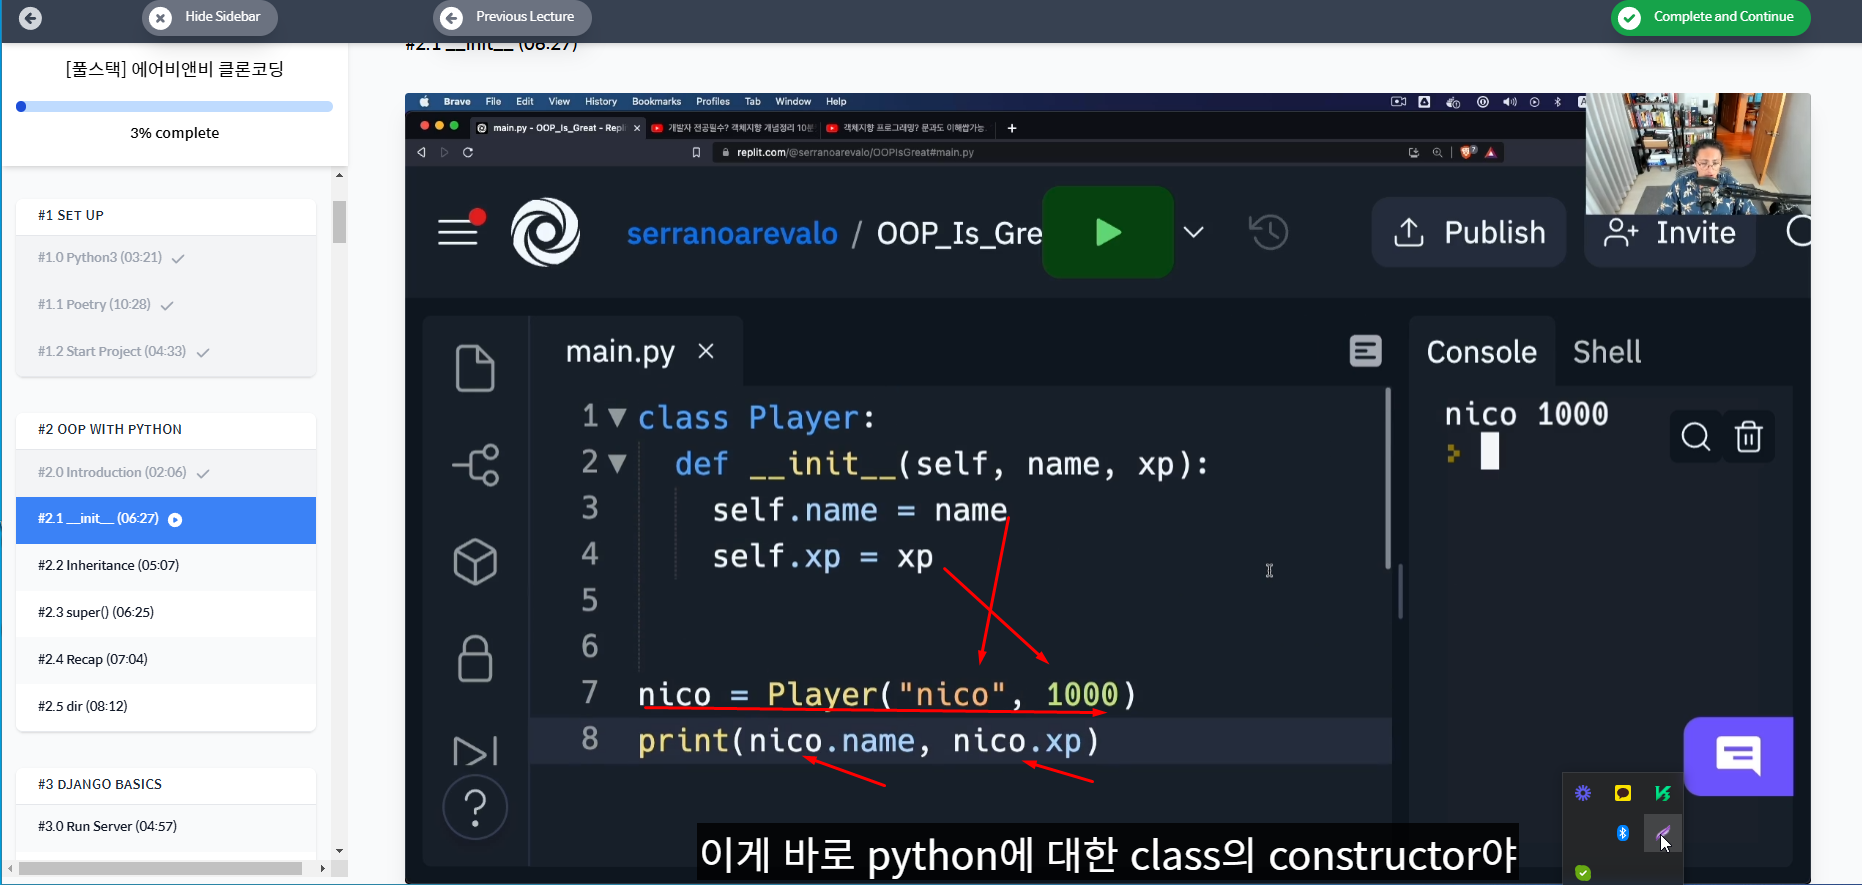Go to the Previous Lecture
Viewport: 1862px width, 885px height.
pyautogui.click(x=511, y=17)
